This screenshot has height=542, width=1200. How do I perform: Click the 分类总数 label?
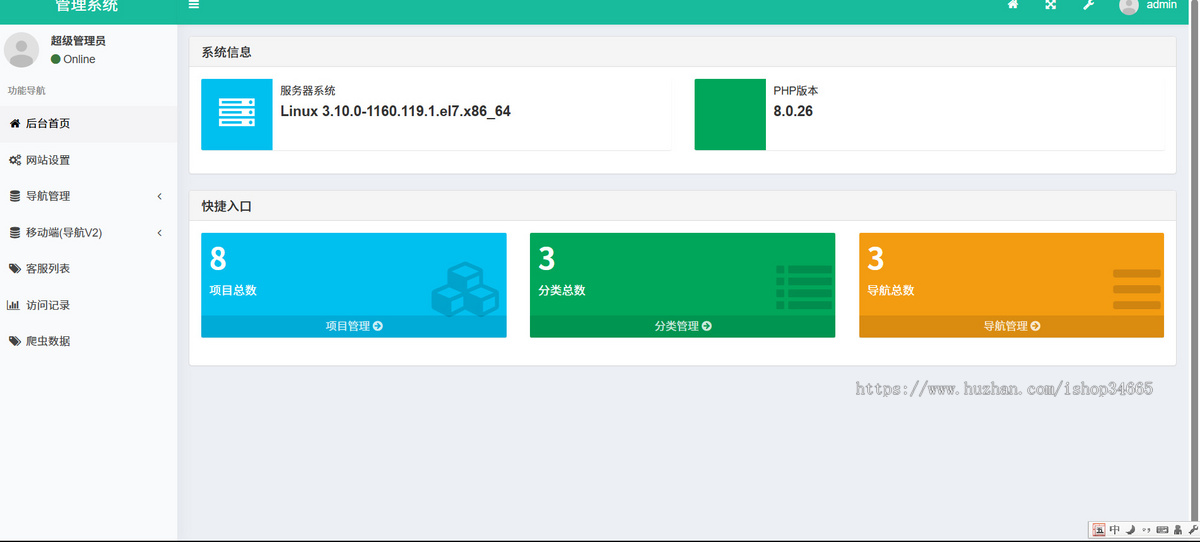click(562, 290)
